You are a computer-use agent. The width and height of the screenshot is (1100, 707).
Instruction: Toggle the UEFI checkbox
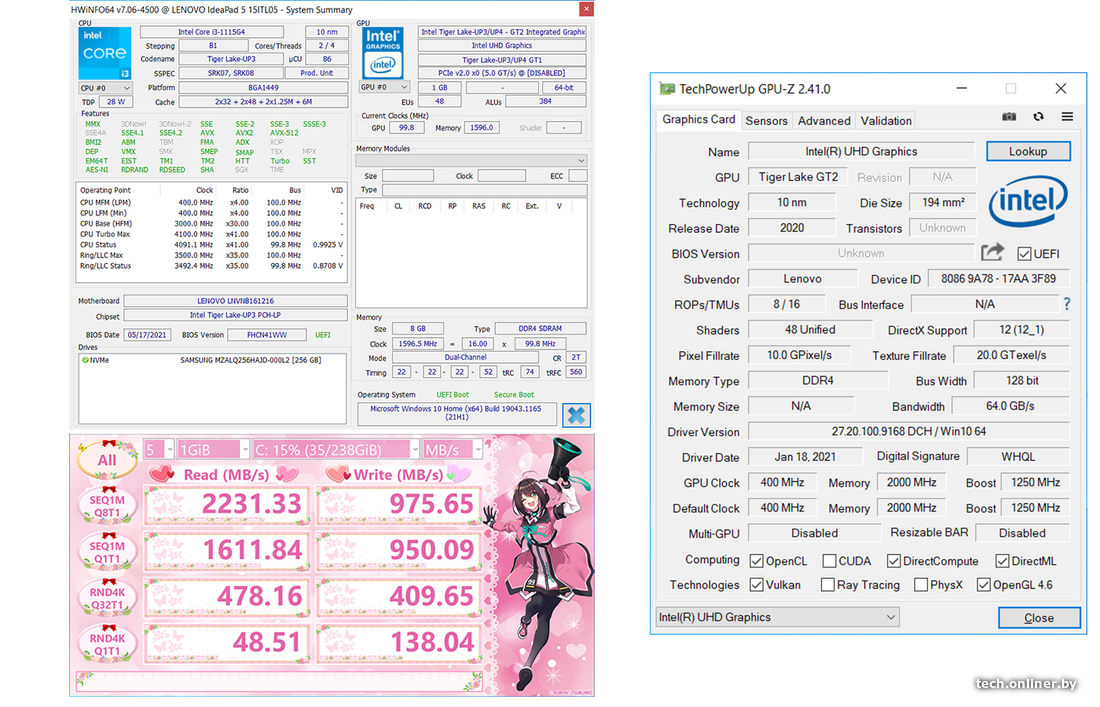1024,254
